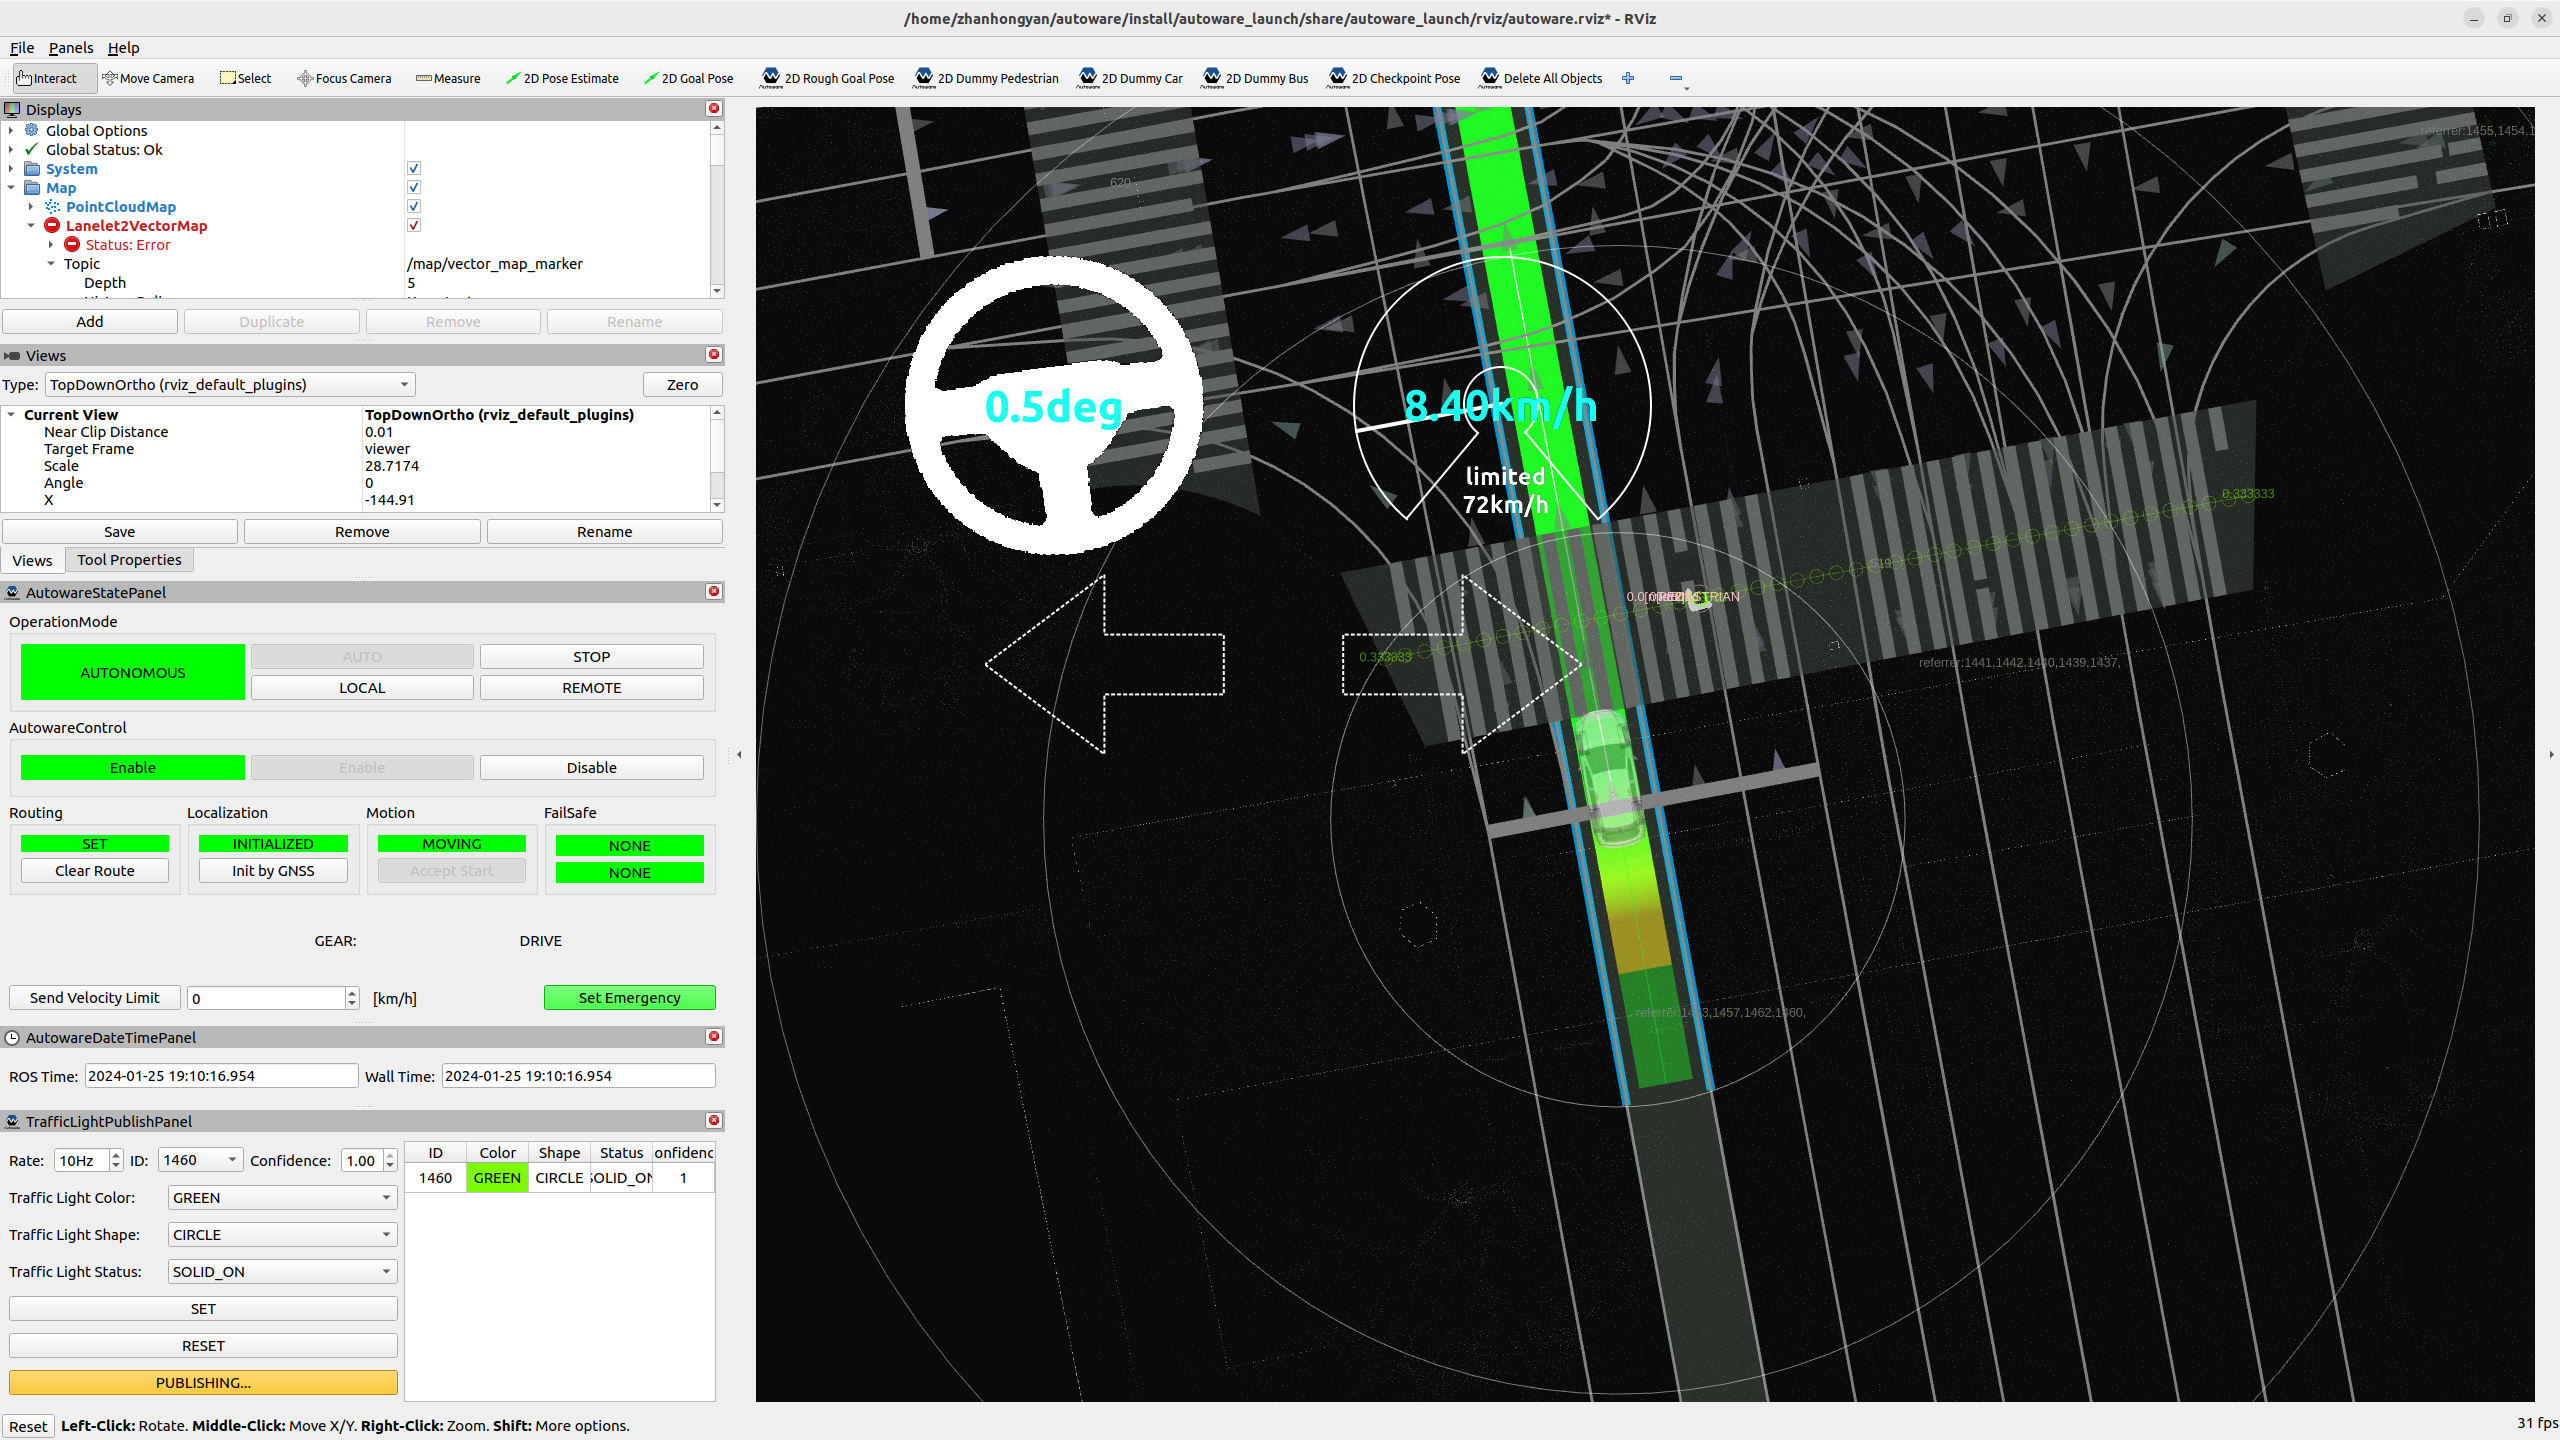The image size is (2560, 1440).
Task: Collapse Lanelet2VectorMap display
Action: tap(31, 225)
